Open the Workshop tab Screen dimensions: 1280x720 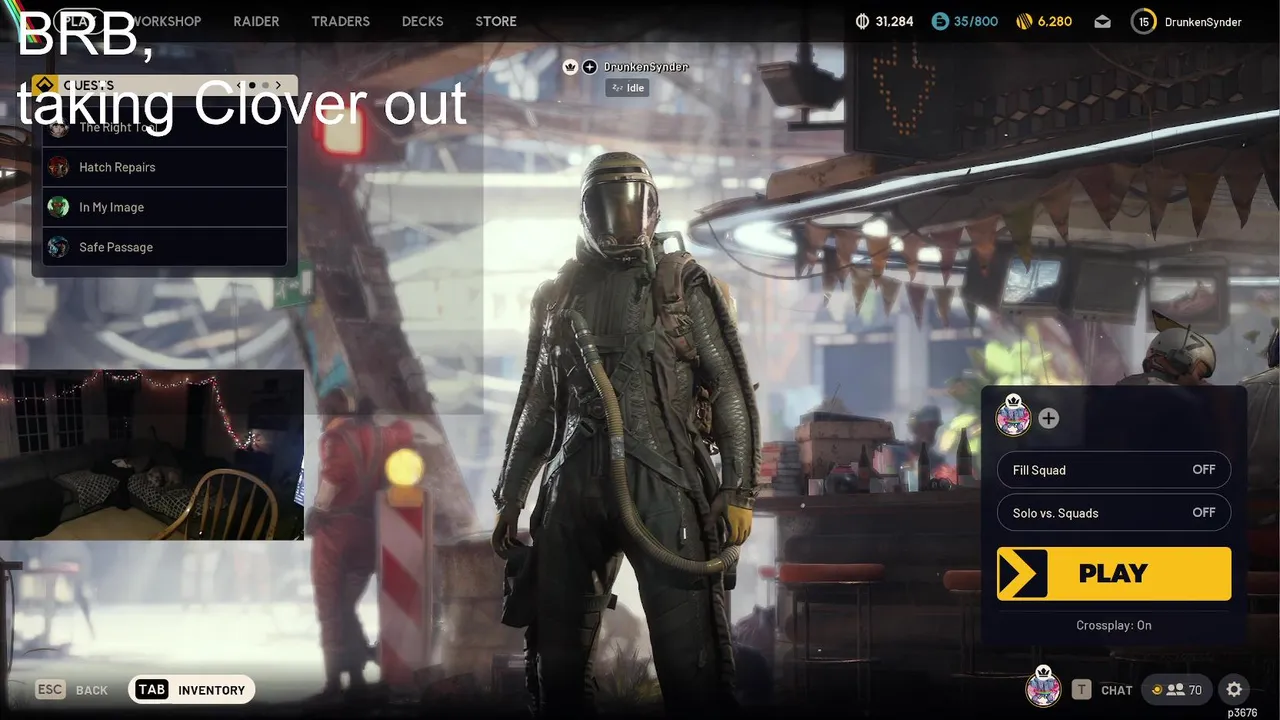165,21
